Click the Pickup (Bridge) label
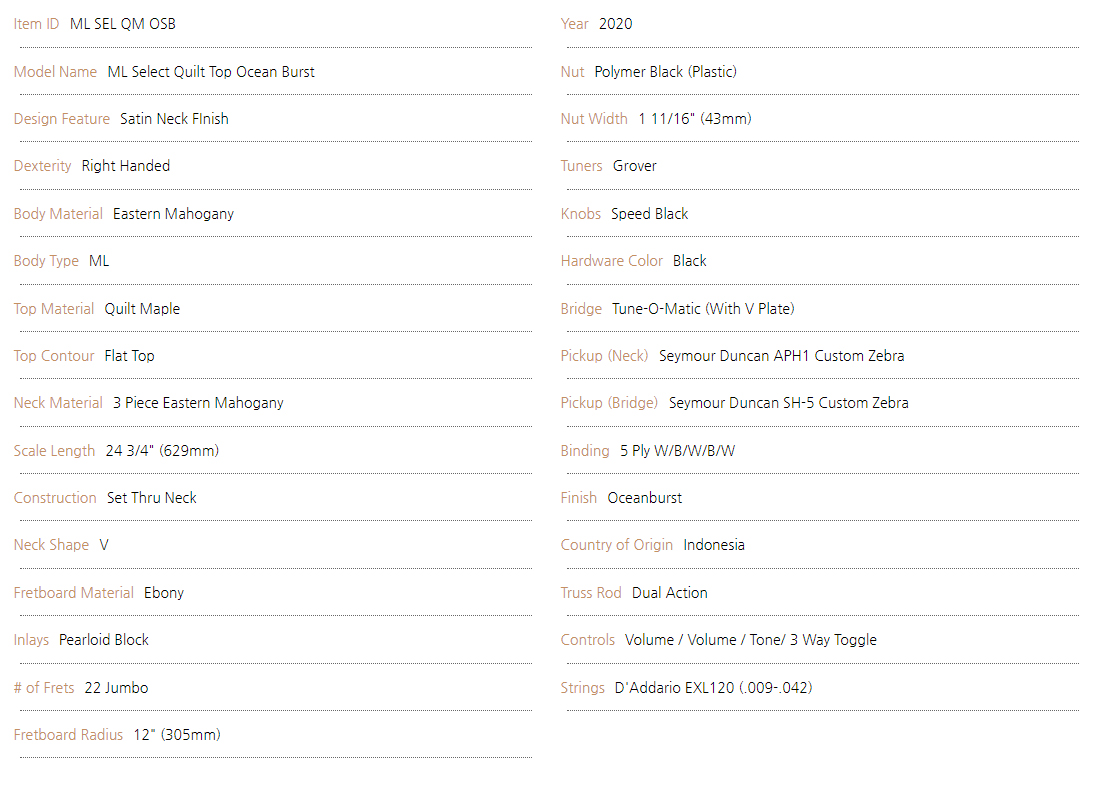The height and width of the screenshot is (793, 1106). [609, 403]
